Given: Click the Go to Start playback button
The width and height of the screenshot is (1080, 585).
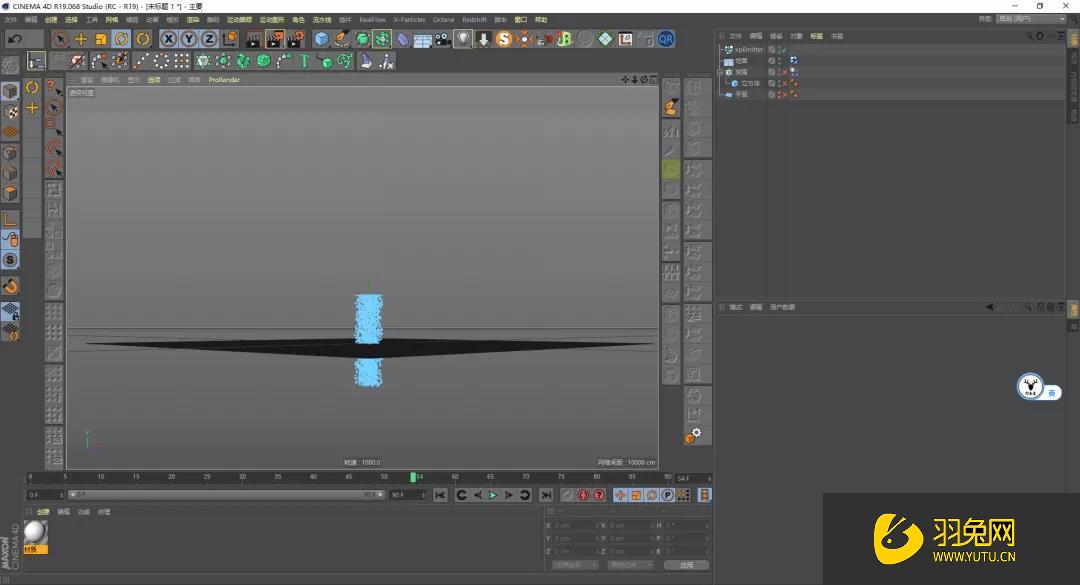Looking at the screenshot, I should 441,494.
